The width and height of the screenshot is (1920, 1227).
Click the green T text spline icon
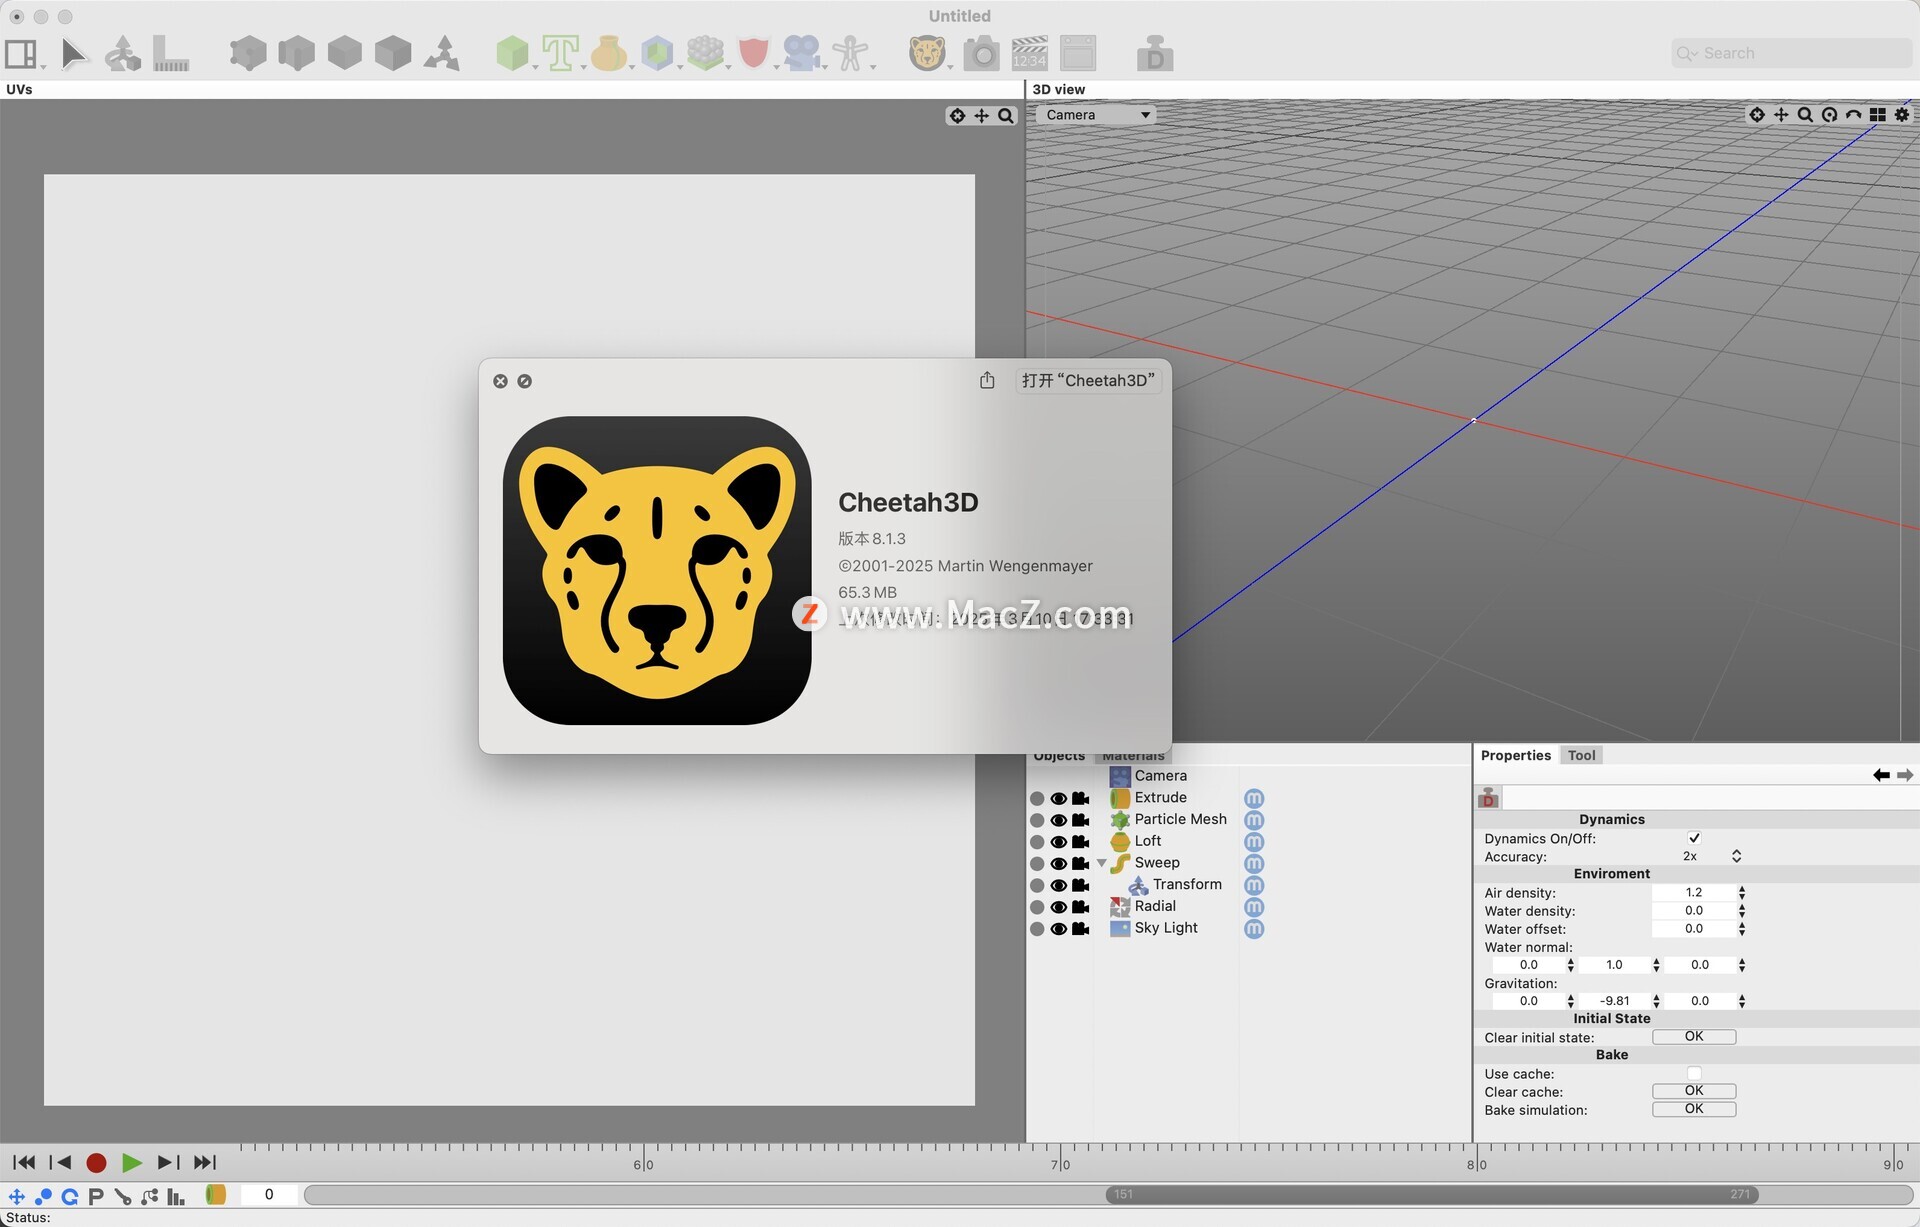pos(560,53)
